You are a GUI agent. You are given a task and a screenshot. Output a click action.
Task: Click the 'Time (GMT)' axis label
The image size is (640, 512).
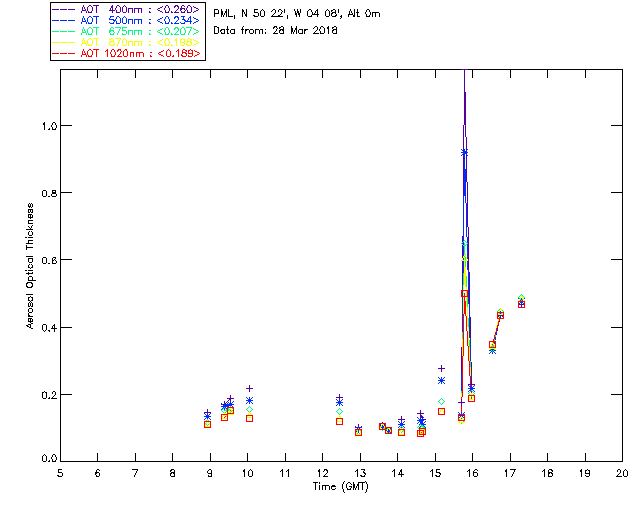[340, 487]
